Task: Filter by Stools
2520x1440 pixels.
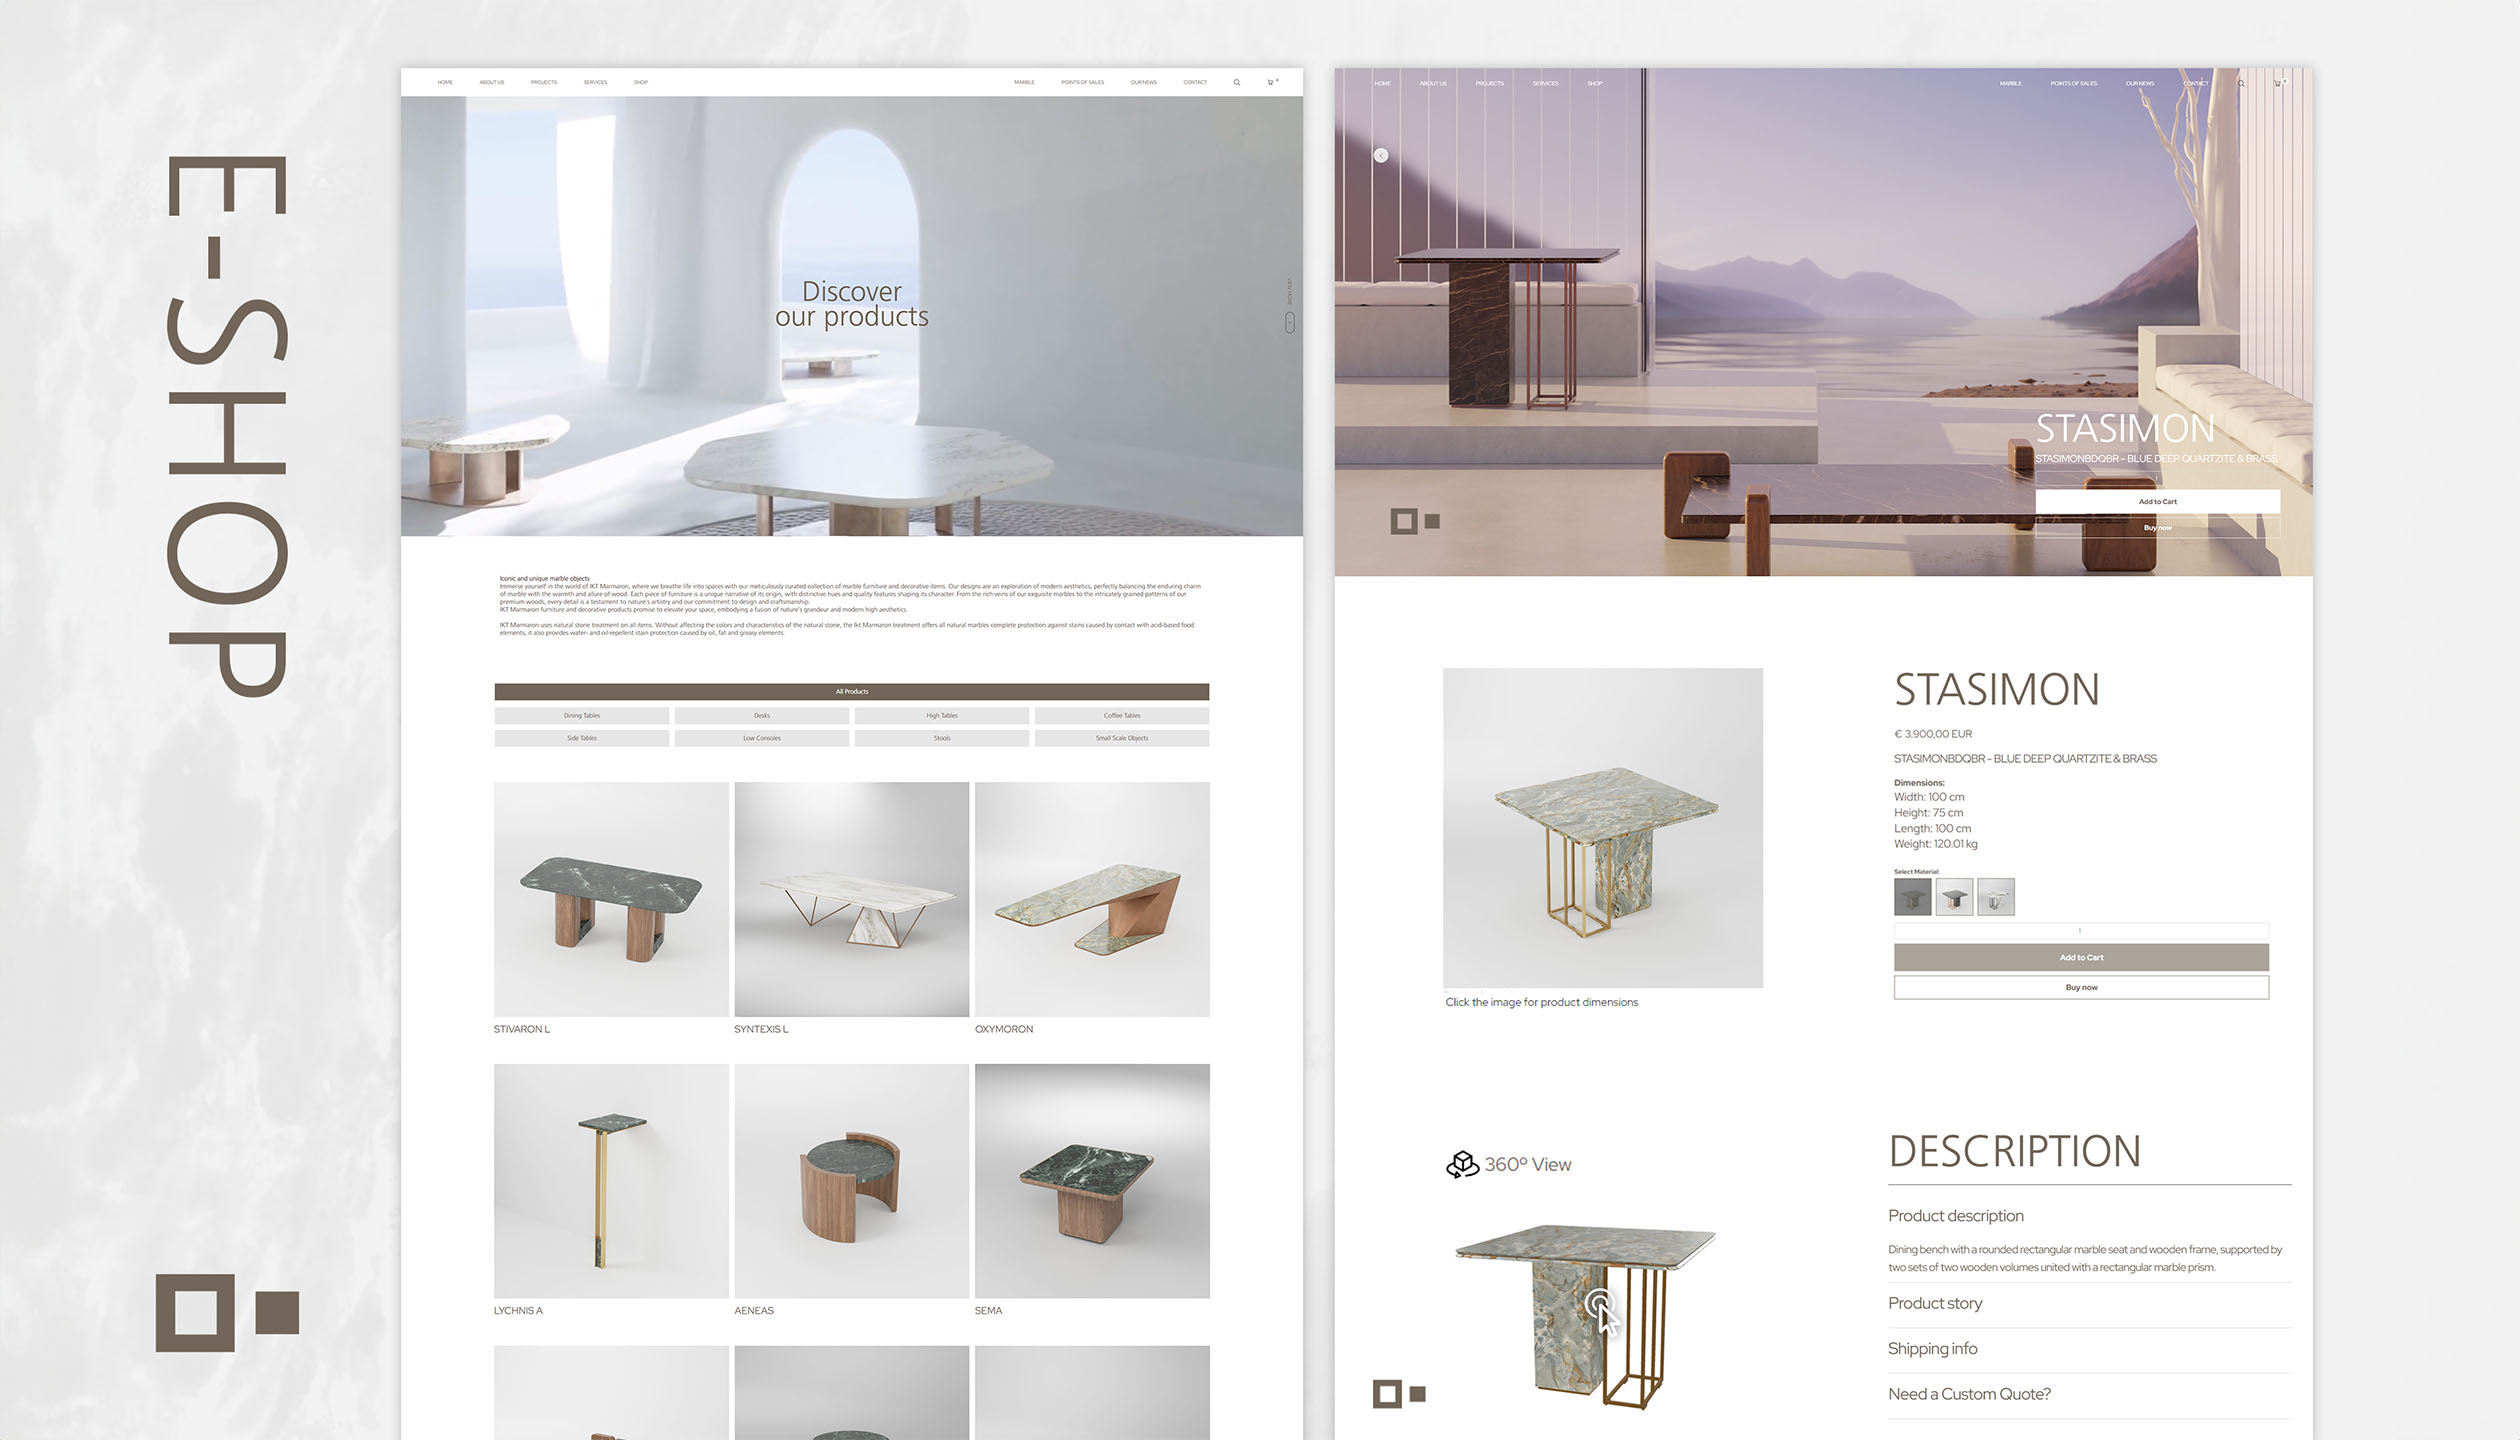Action: (x=942, y=738)
